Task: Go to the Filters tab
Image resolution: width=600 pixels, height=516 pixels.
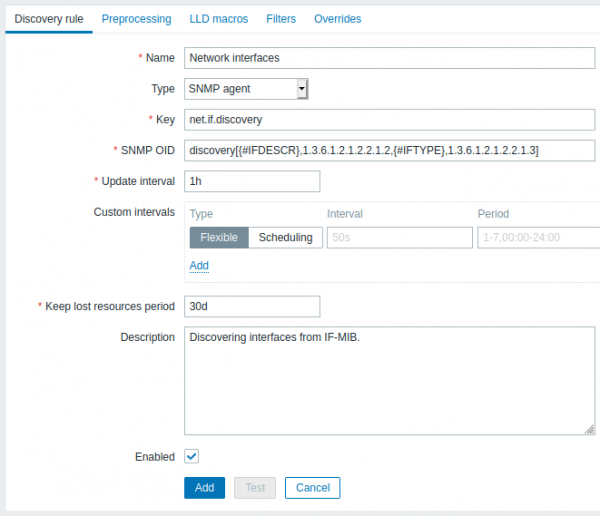Action: coord(281,19)
